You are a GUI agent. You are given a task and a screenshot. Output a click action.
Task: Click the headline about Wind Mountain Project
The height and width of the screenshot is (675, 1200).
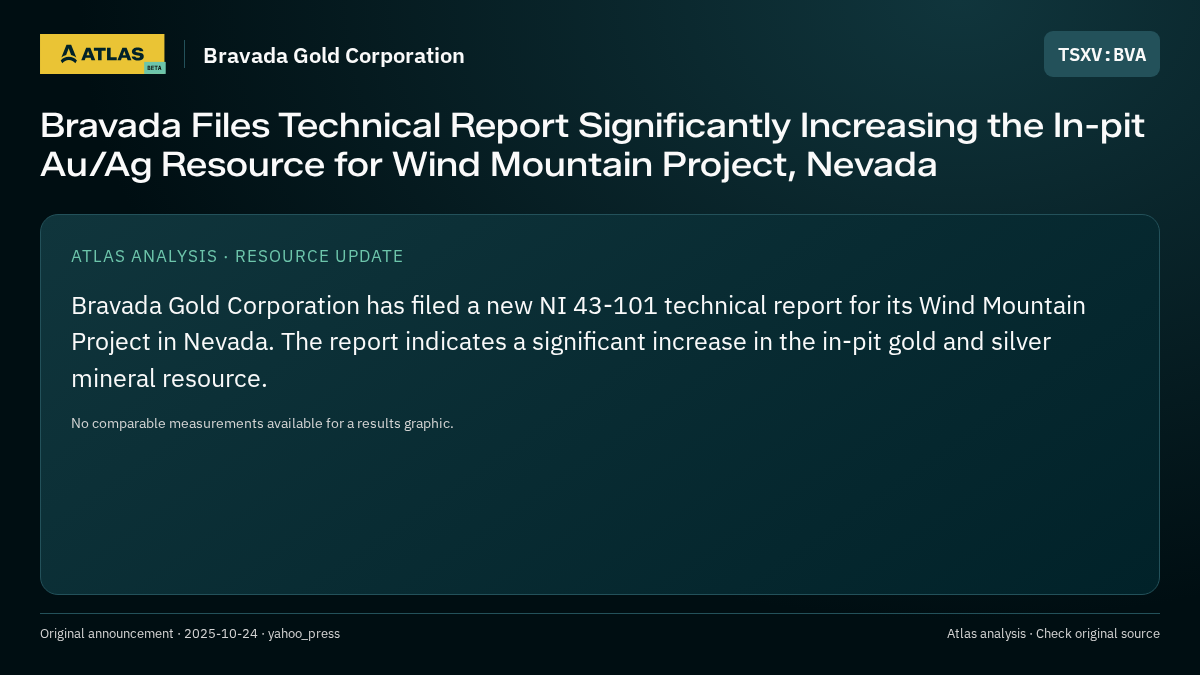coord(592,144)
